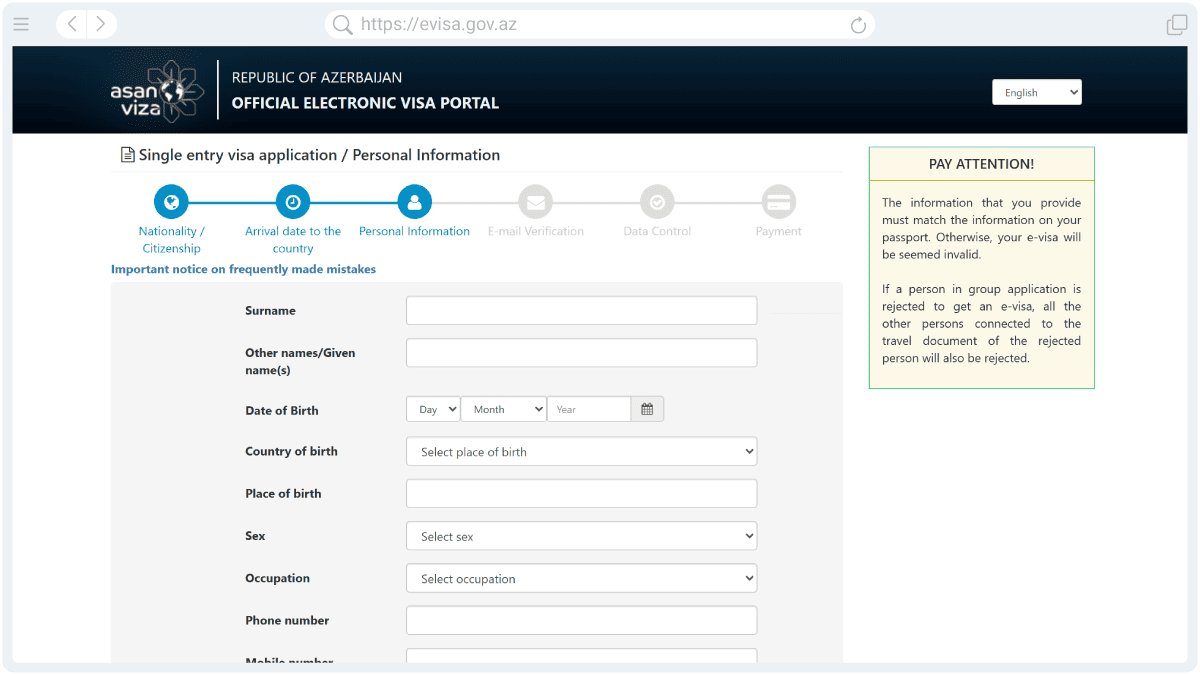Click the browser back arrow button
1200x675 pixels.
(x=72, y=24)
